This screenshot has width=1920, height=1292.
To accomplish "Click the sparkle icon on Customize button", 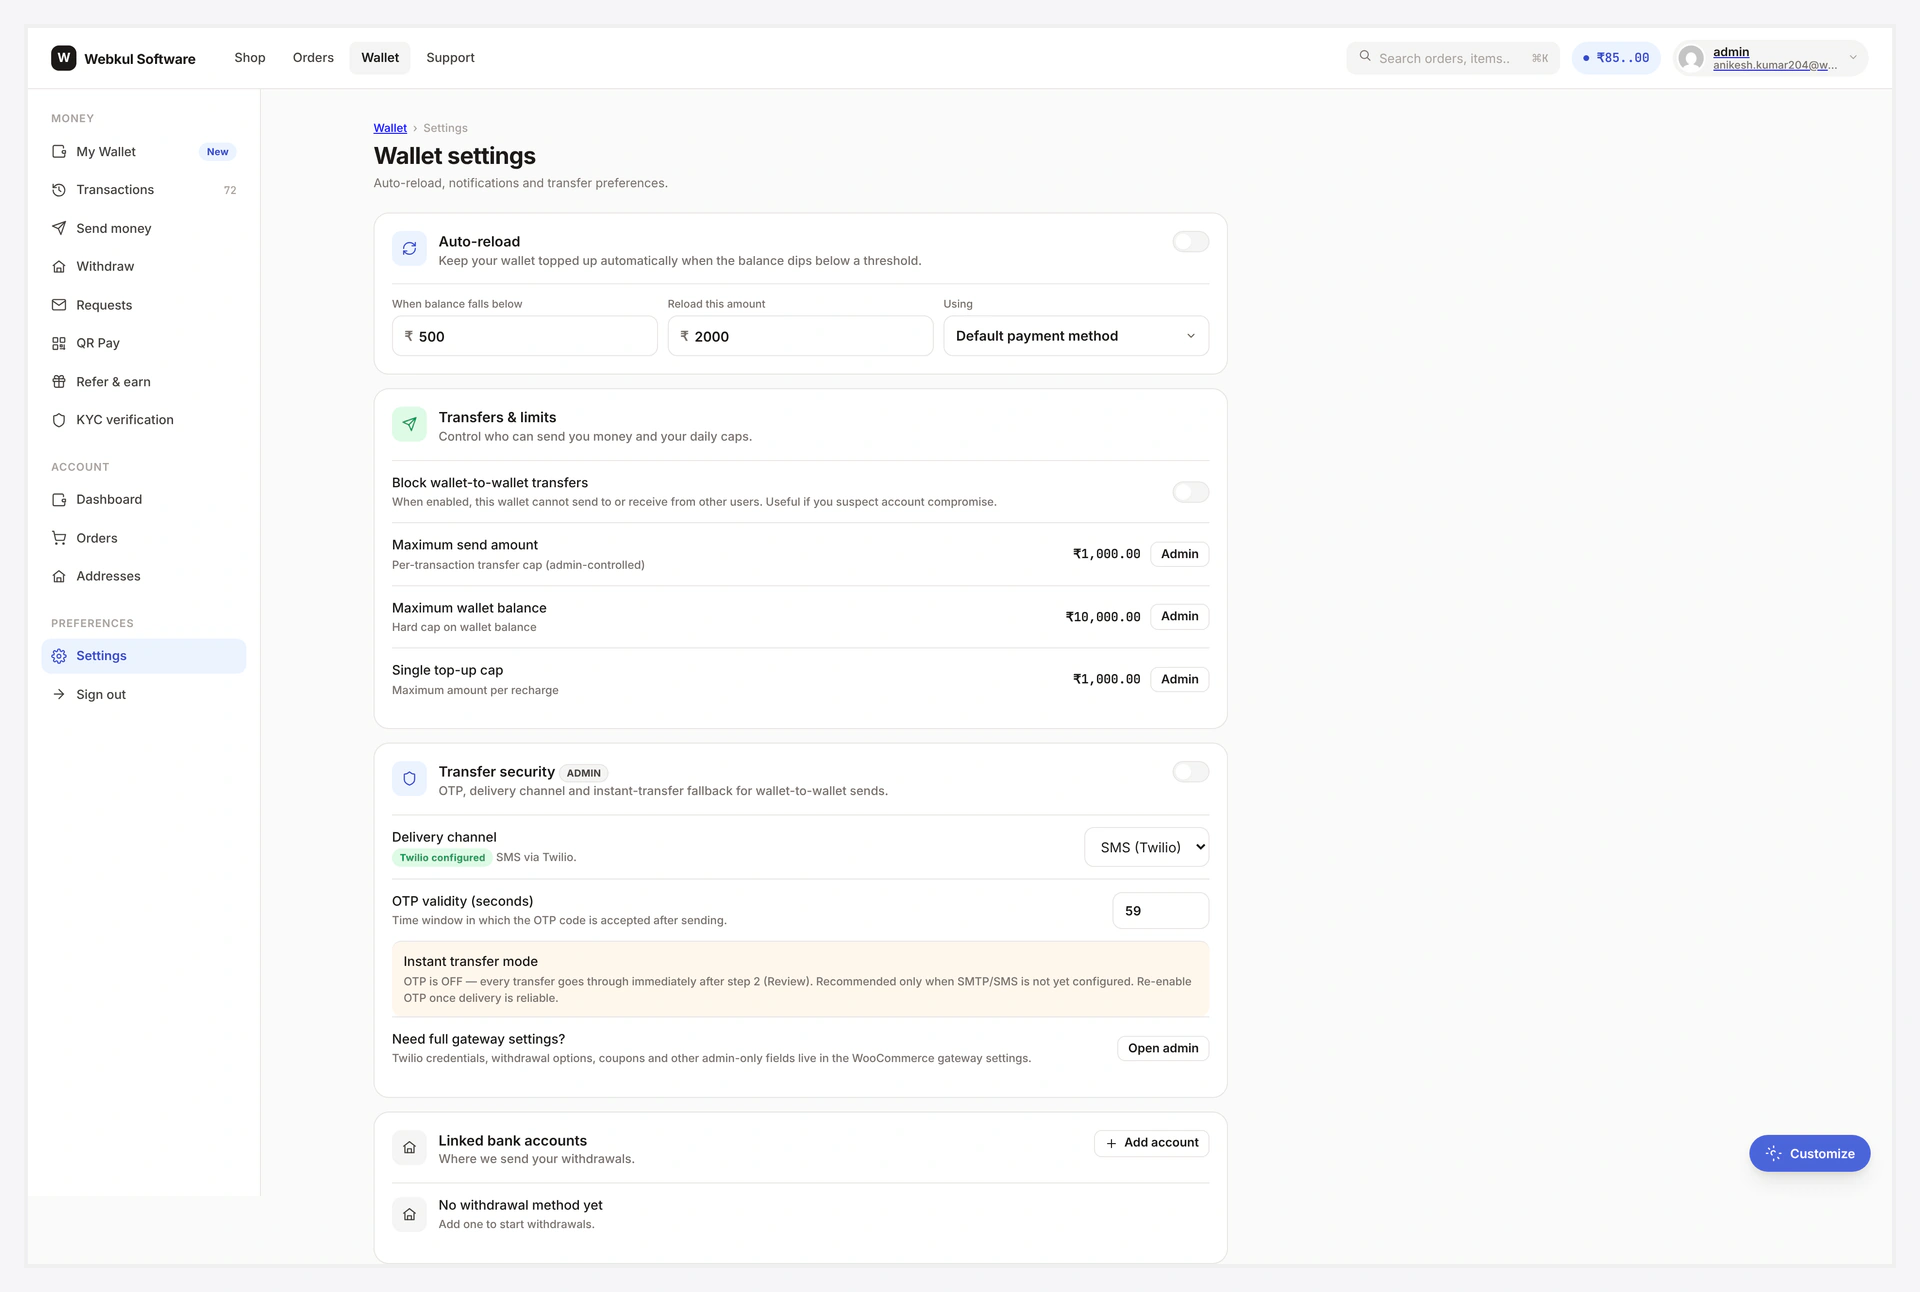I will point(1773,1153).
